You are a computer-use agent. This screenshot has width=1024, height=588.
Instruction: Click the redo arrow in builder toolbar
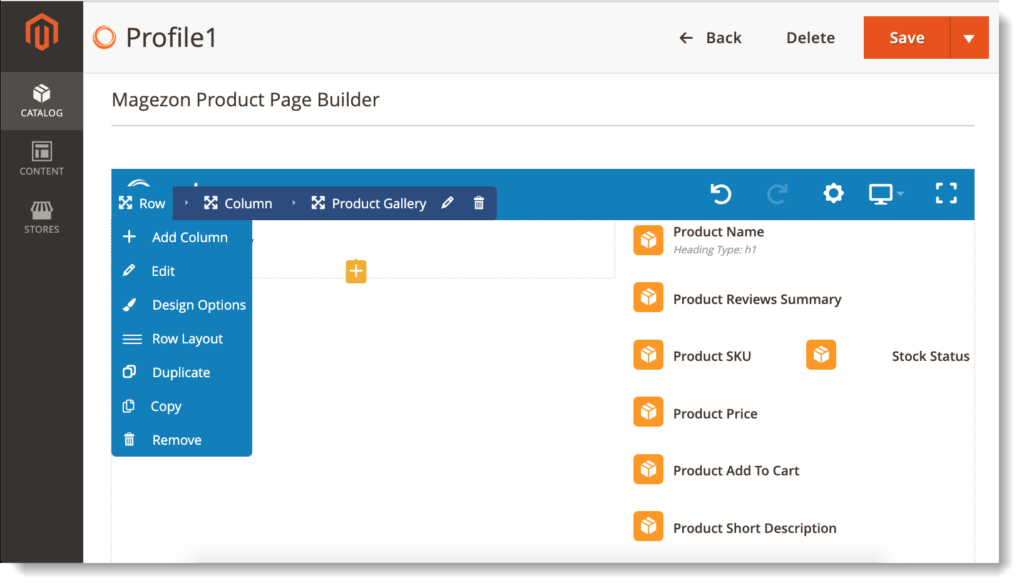[777, 193]
